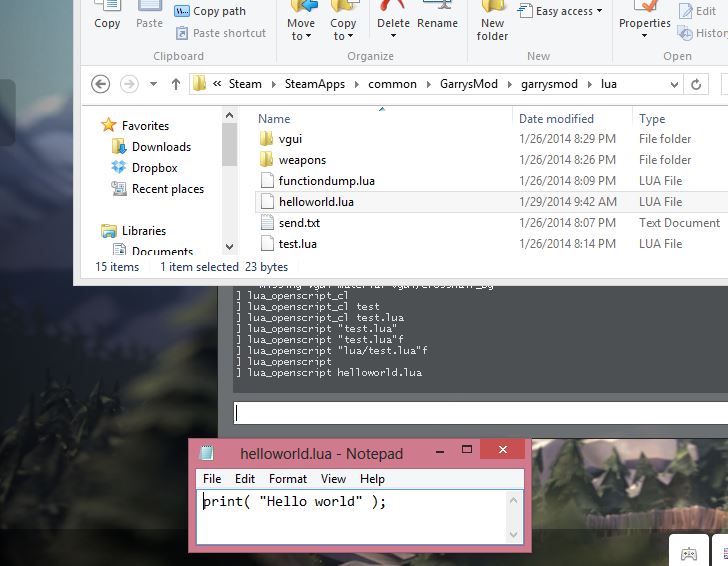Expand the arrow after GarrysMod breadcrumb
Screen dimensions: 728x566
[x=510, y=85]
